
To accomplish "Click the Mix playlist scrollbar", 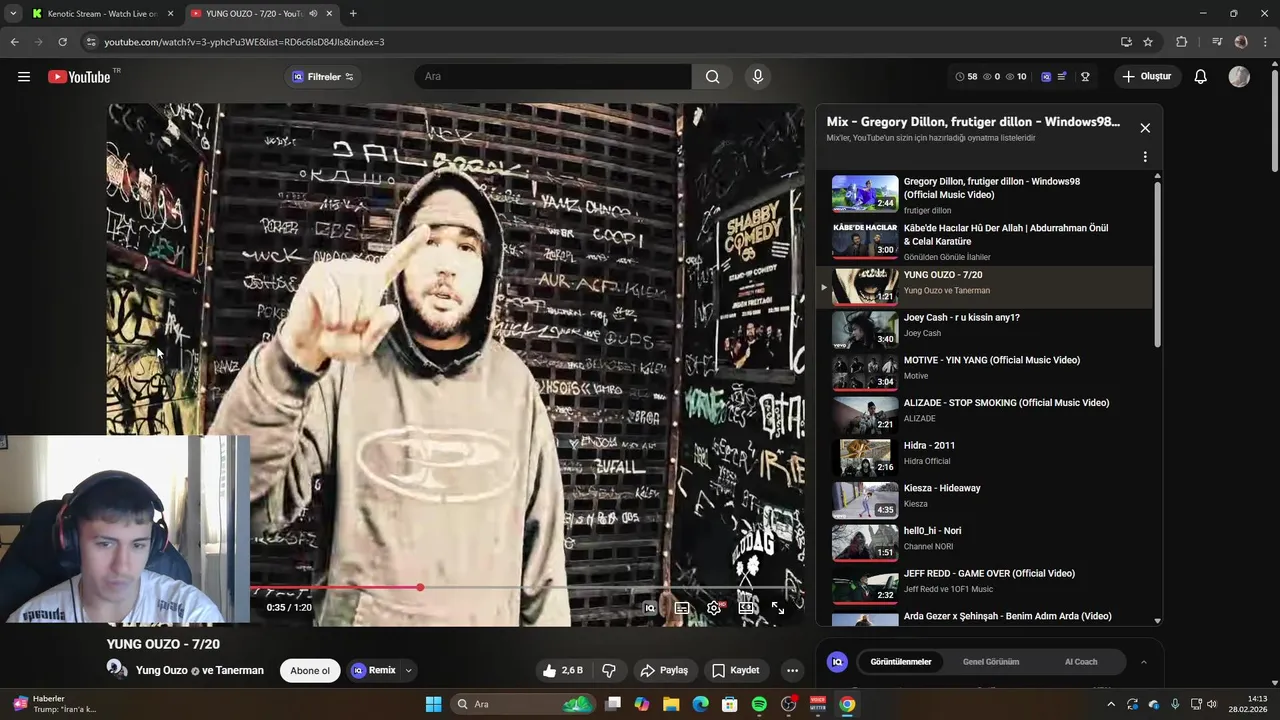I will click(1158, 265).
